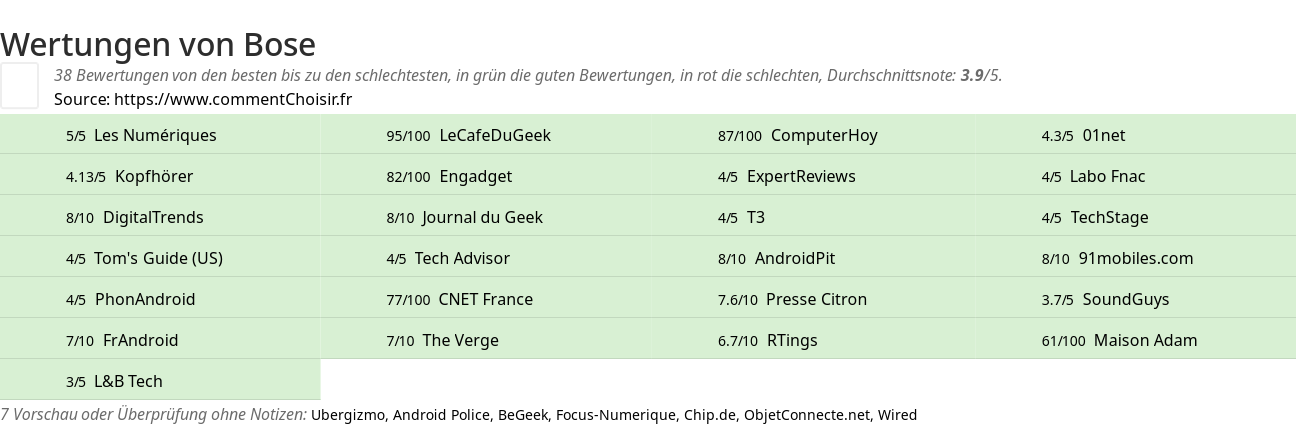Click the Labo Fnac review entry
The image size is (1296, 425).
(x=1135, y=176)
